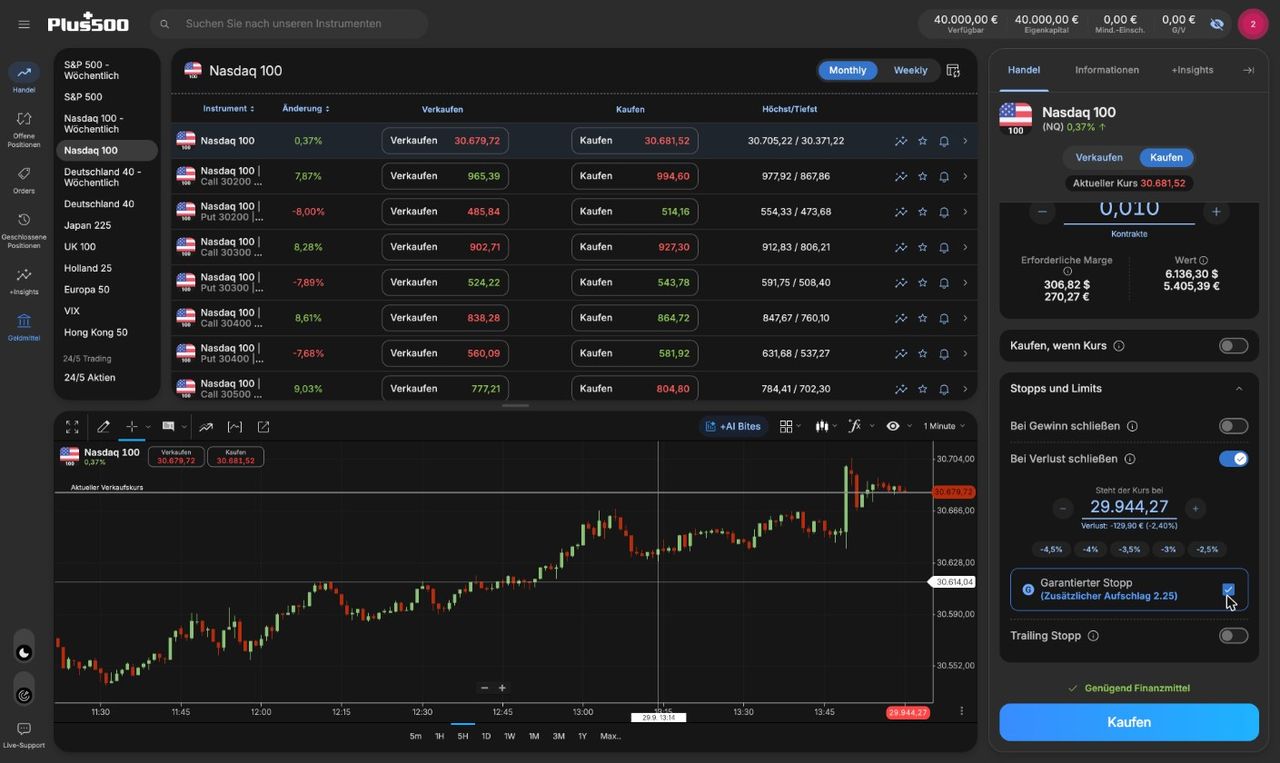Turn on the Trailing Stopp switch
1280x763 pixels.
[x=1233, y=636]
